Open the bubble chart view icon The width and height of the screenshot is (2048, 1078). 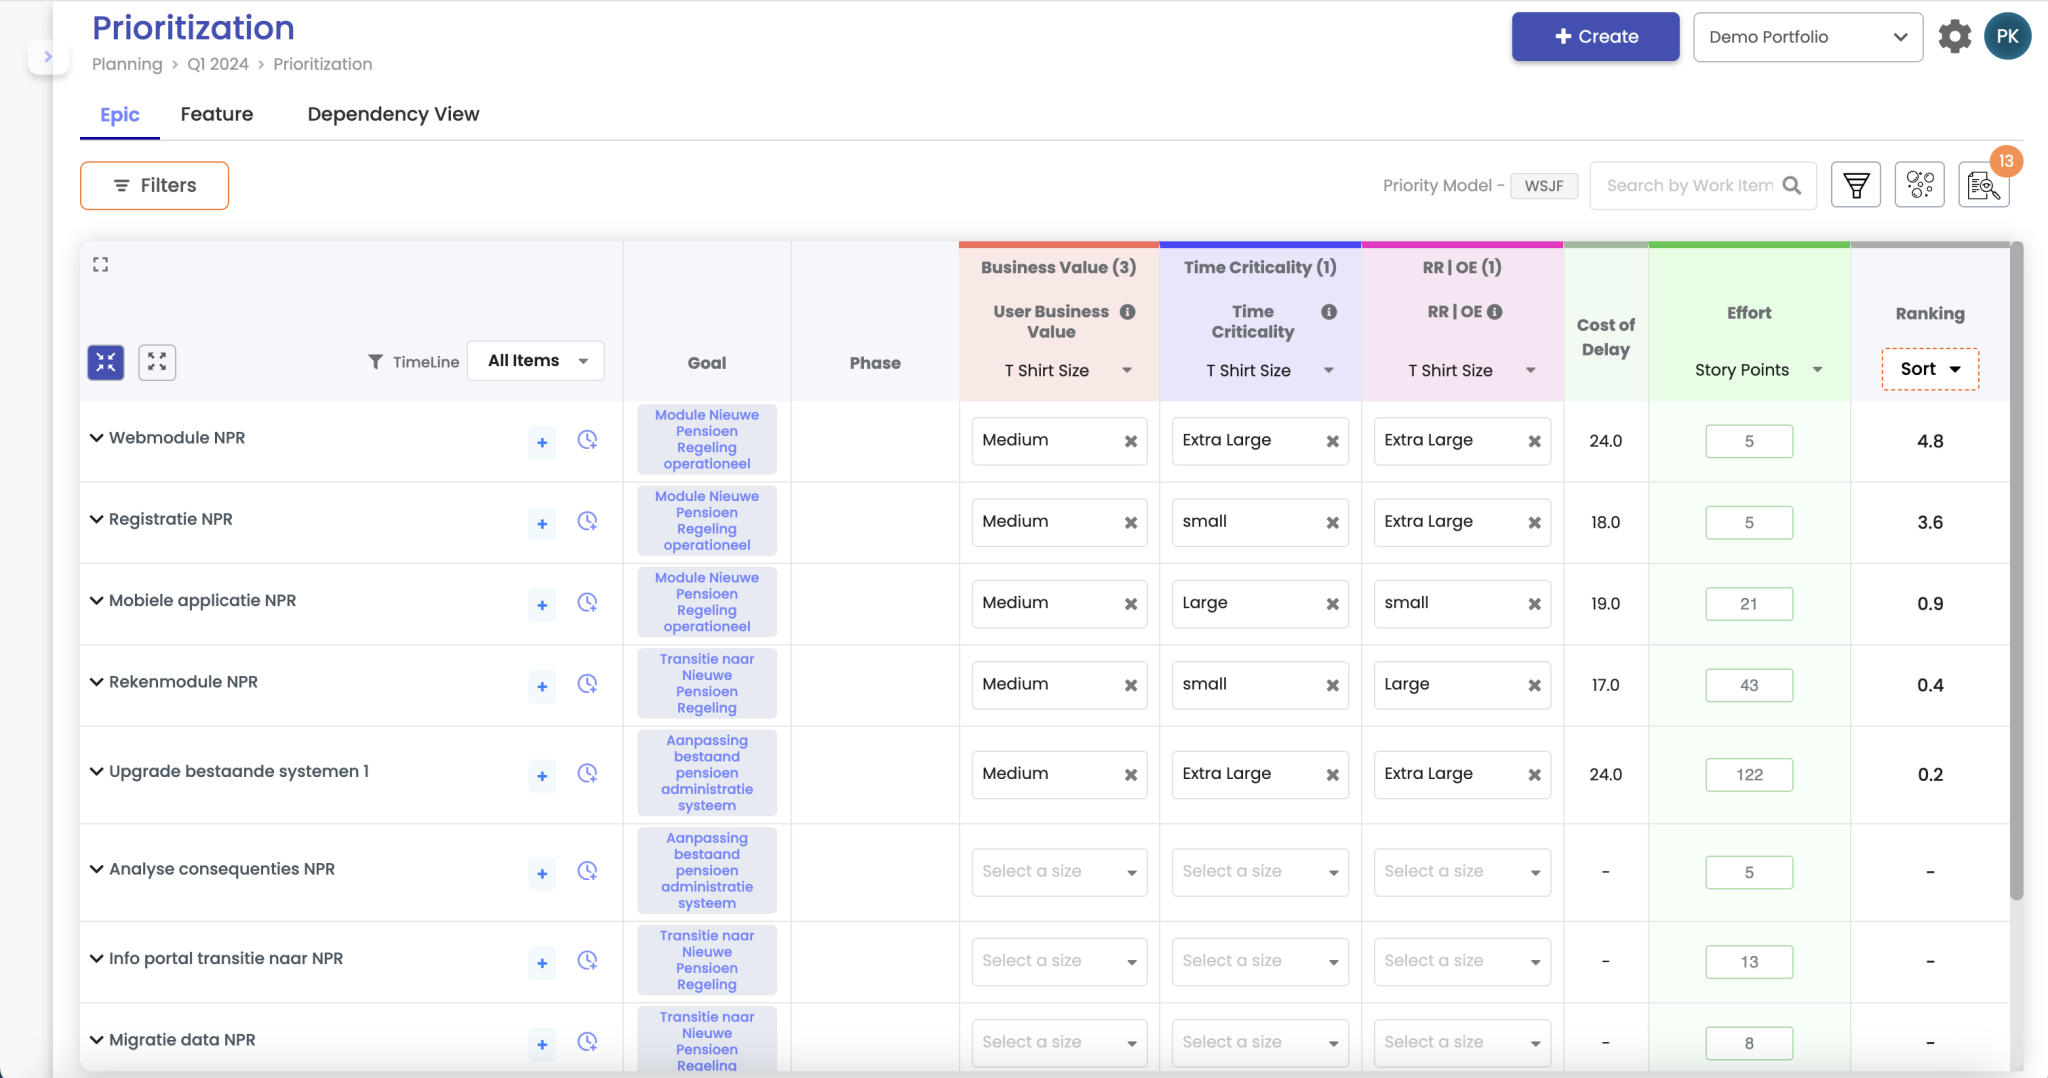pyautogui.click(x=1919, y=185)
